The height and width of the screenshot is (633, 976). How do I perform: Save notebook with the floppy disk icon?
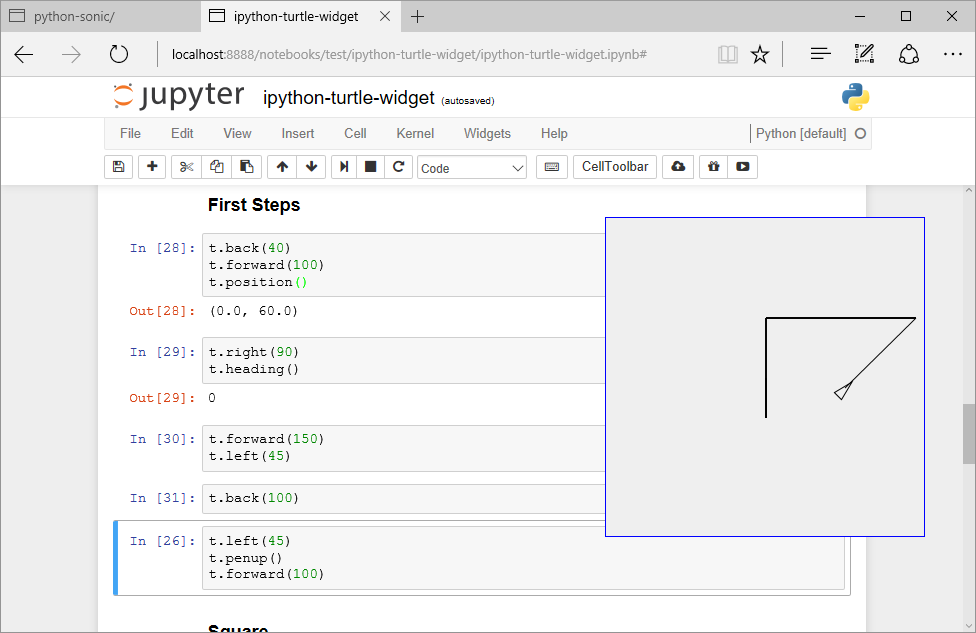click(x=118, y=167)
